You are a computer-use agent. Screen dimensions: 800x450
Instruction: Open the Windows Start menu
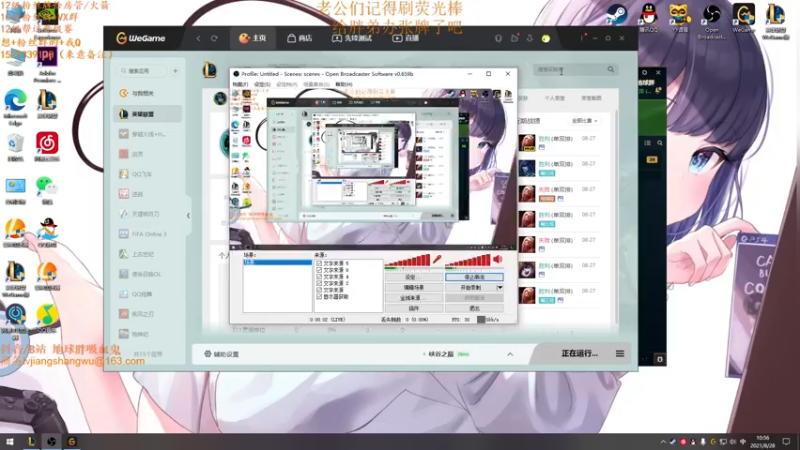point(10,442)
